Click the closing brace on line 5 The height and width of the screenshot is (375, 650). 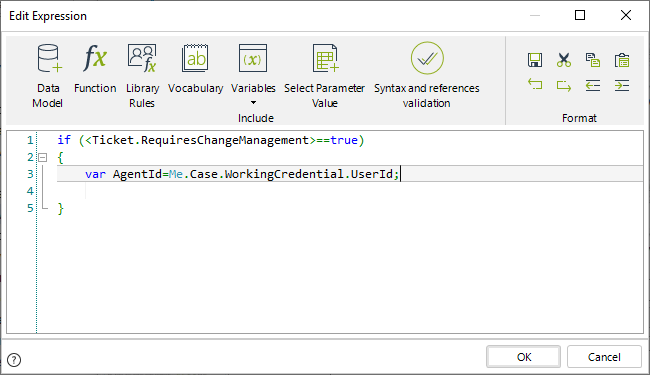click(x=61, y=208)
